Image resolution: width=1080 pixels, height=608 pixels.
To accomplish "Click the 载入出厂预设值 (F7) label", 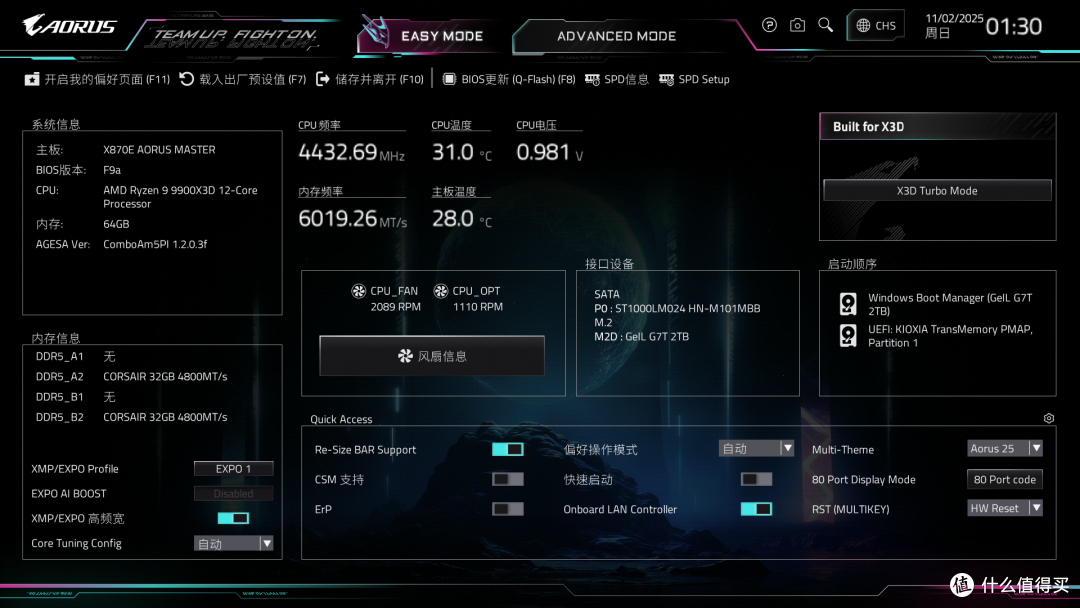I will pyautogui.click(x=253, y=79).
